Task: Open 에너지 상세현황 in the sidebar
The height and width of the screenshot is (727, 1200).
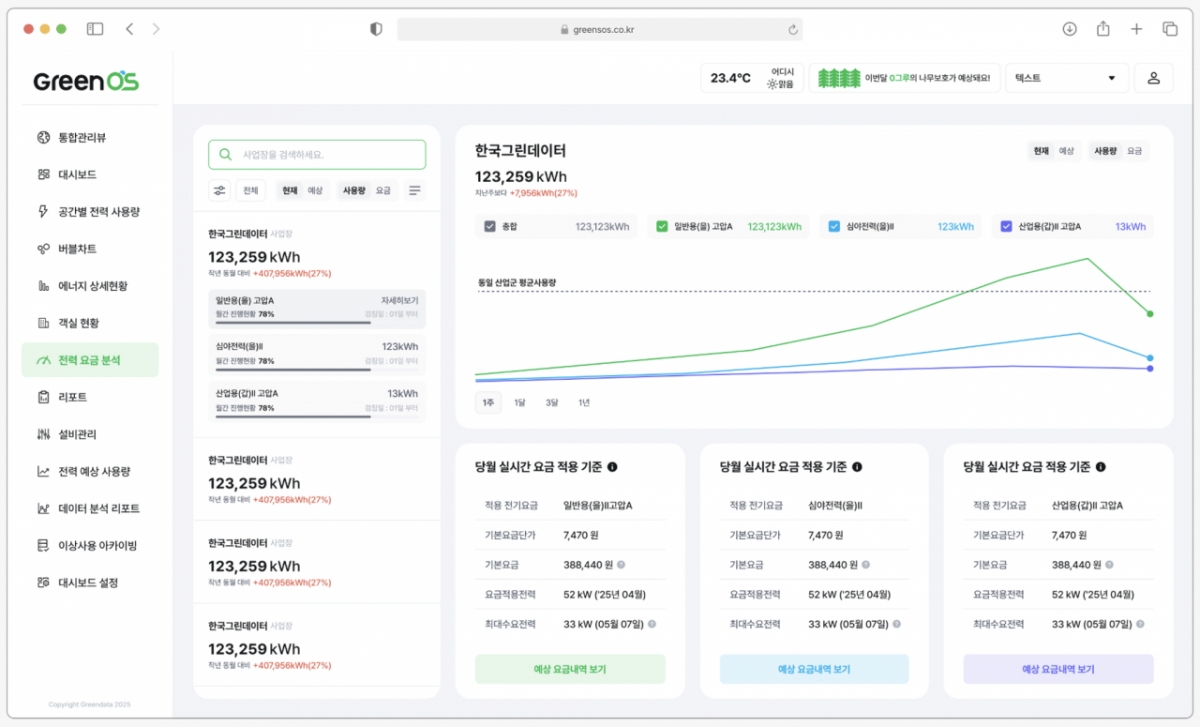Action: (88, 285)
